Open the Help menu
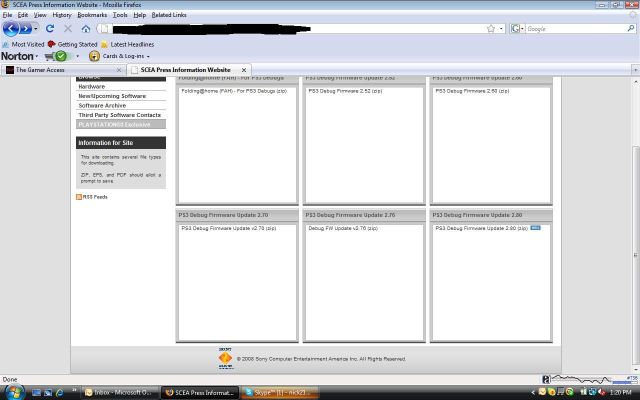Viewport: 640px width, 400px height. 140,15
